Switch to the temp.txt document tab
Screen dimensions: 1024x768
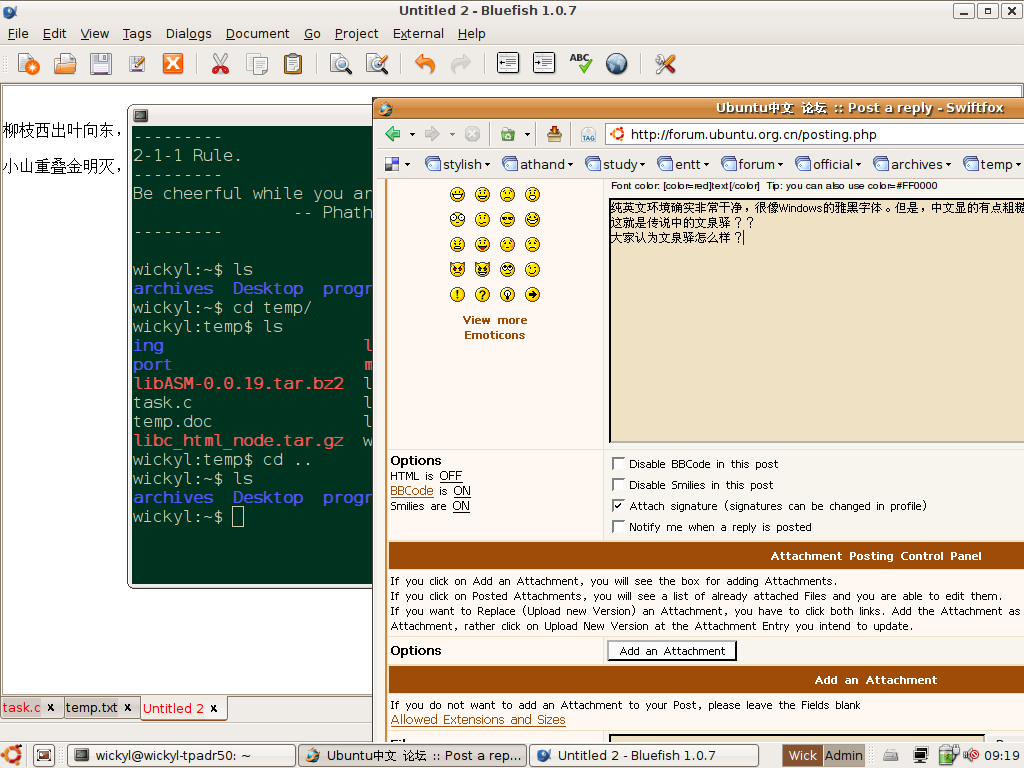[x=91, y=707]
